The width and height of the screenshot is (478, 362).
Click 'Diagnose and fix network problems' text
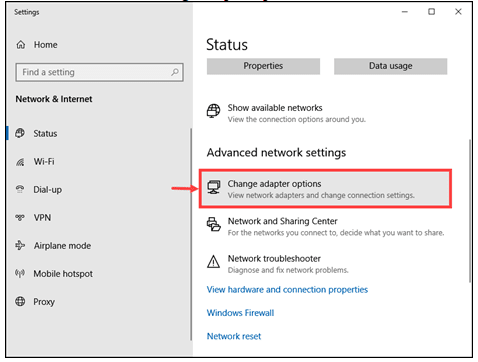click(288, 270)
